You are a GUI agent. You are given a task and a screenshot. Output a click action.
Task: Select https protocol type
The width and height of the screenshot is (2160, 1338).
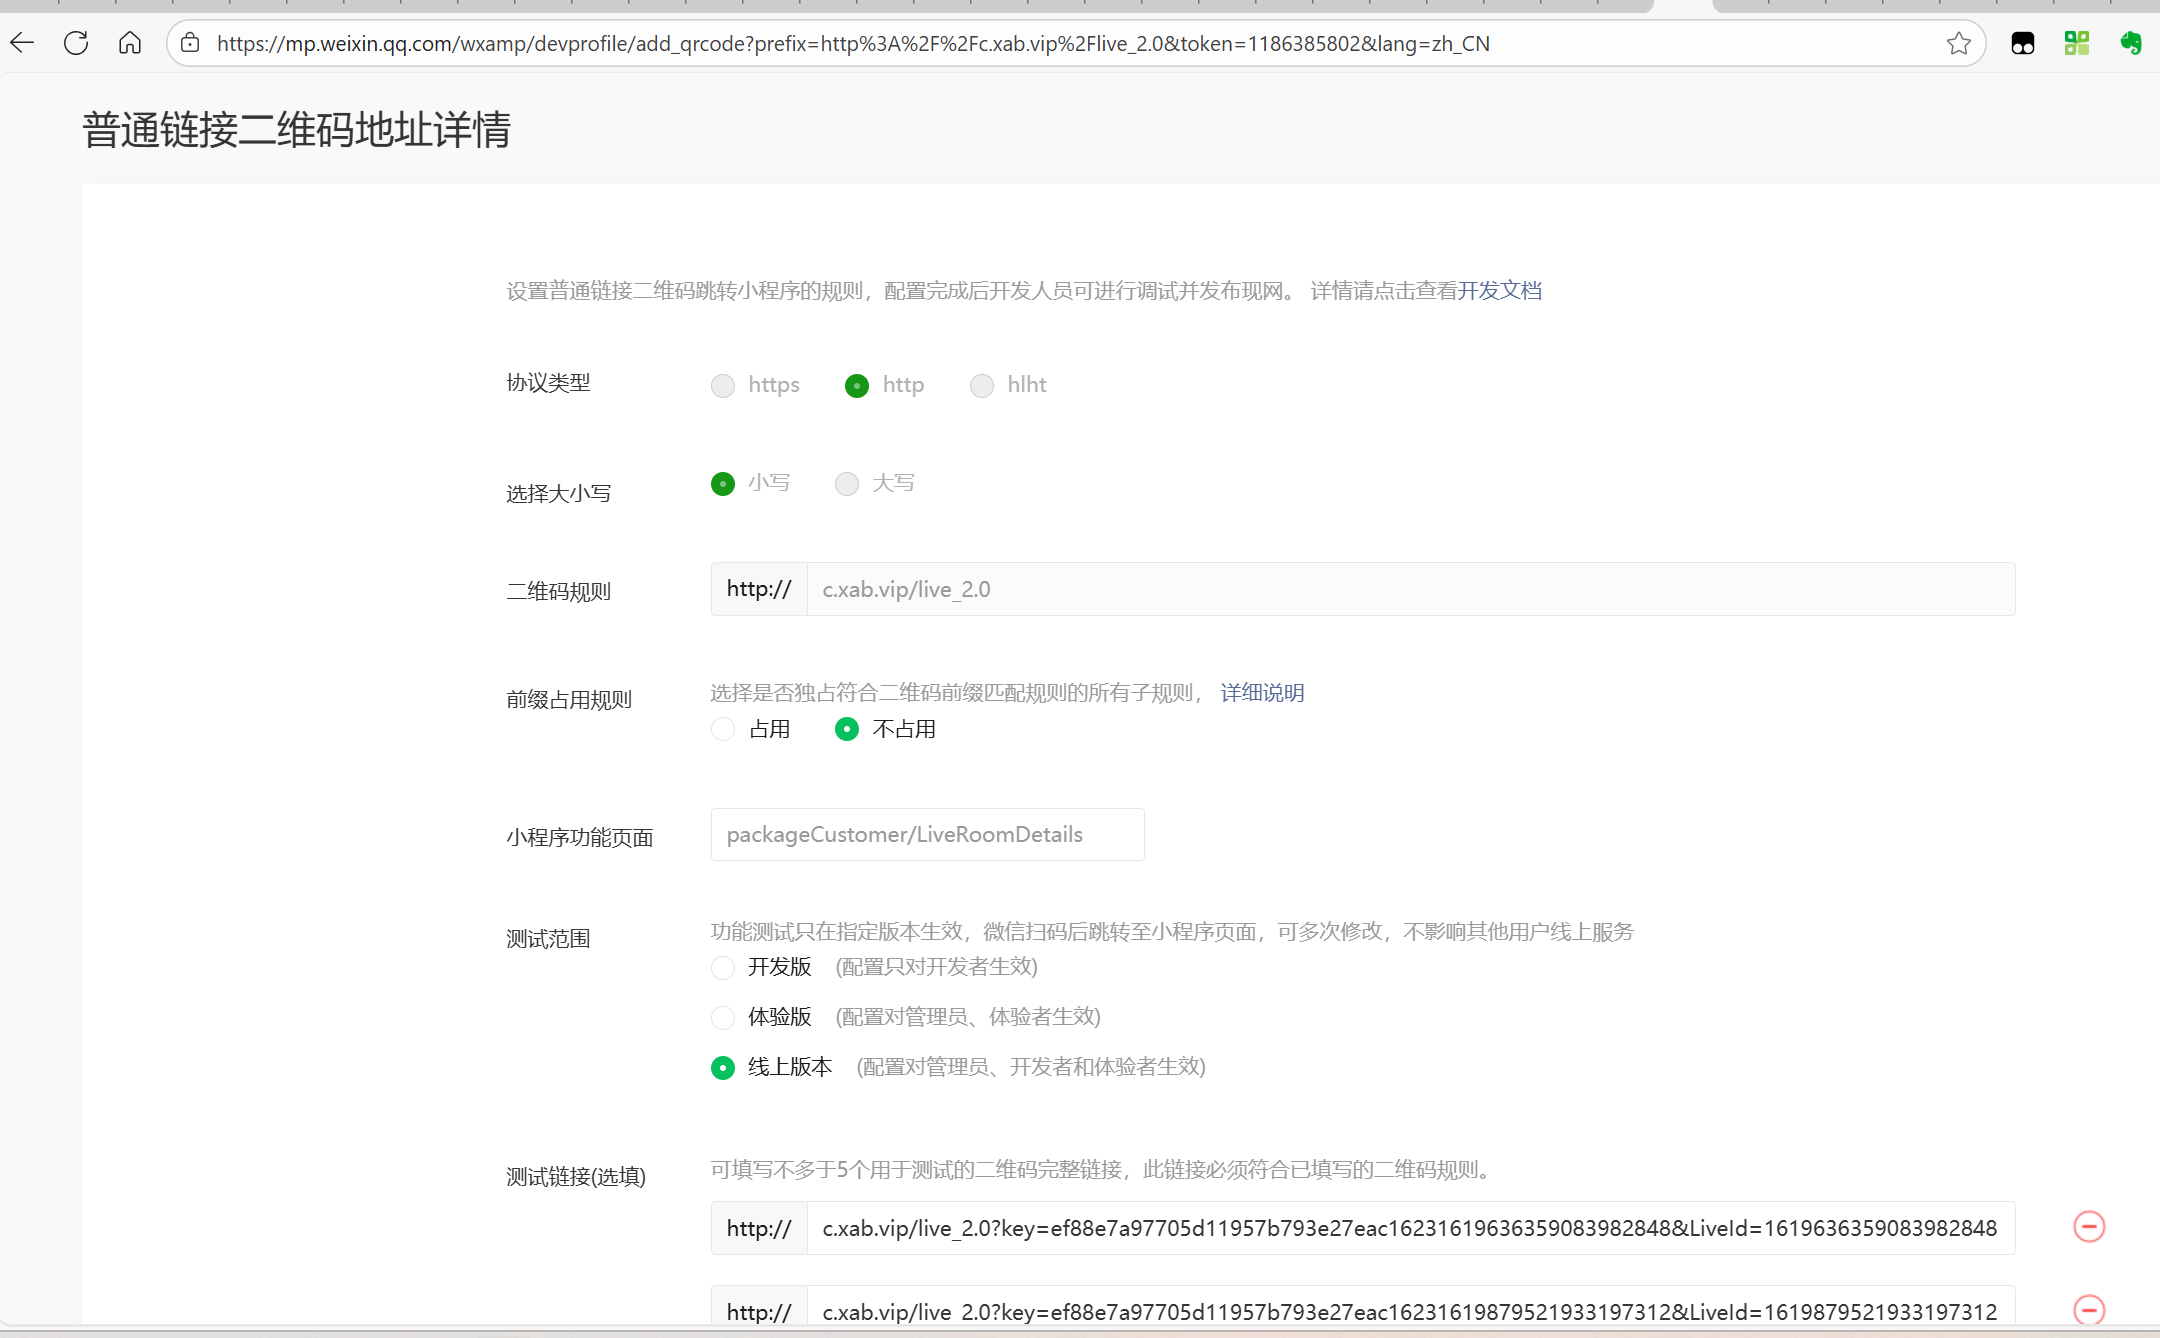pos(723,386)
